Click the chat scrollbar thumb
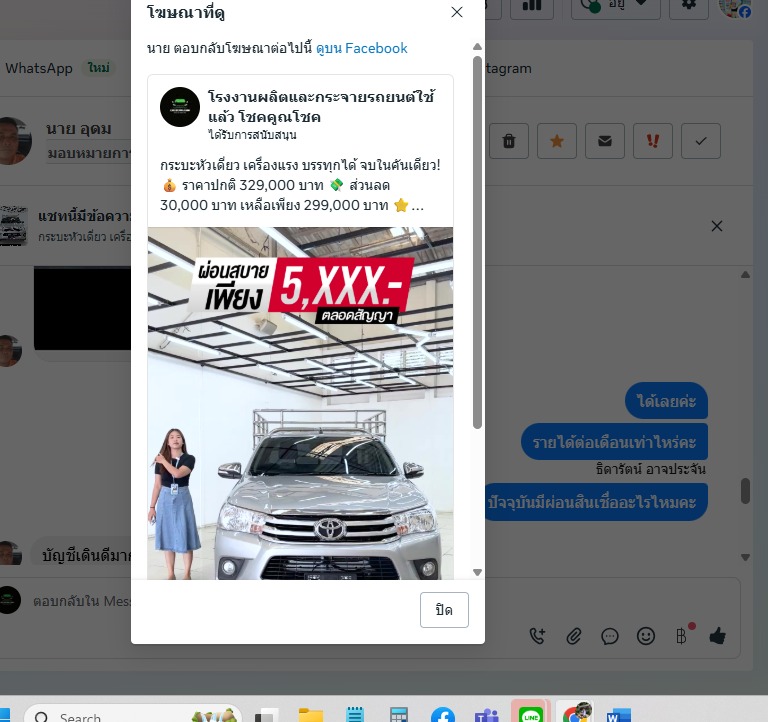 click(x=745, y=491)
